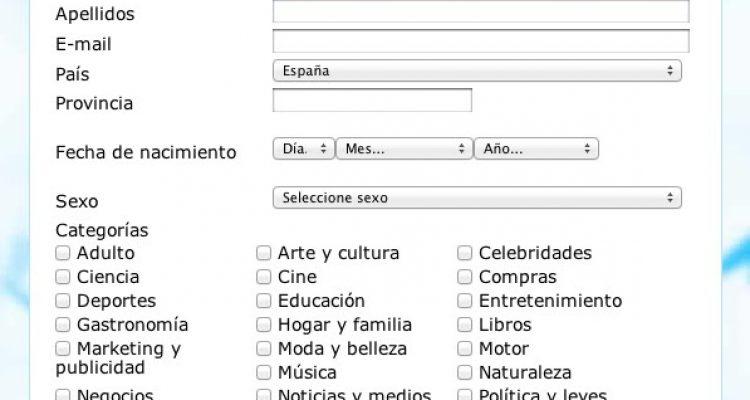Expand the Año year dropdown

coord(536,149)
